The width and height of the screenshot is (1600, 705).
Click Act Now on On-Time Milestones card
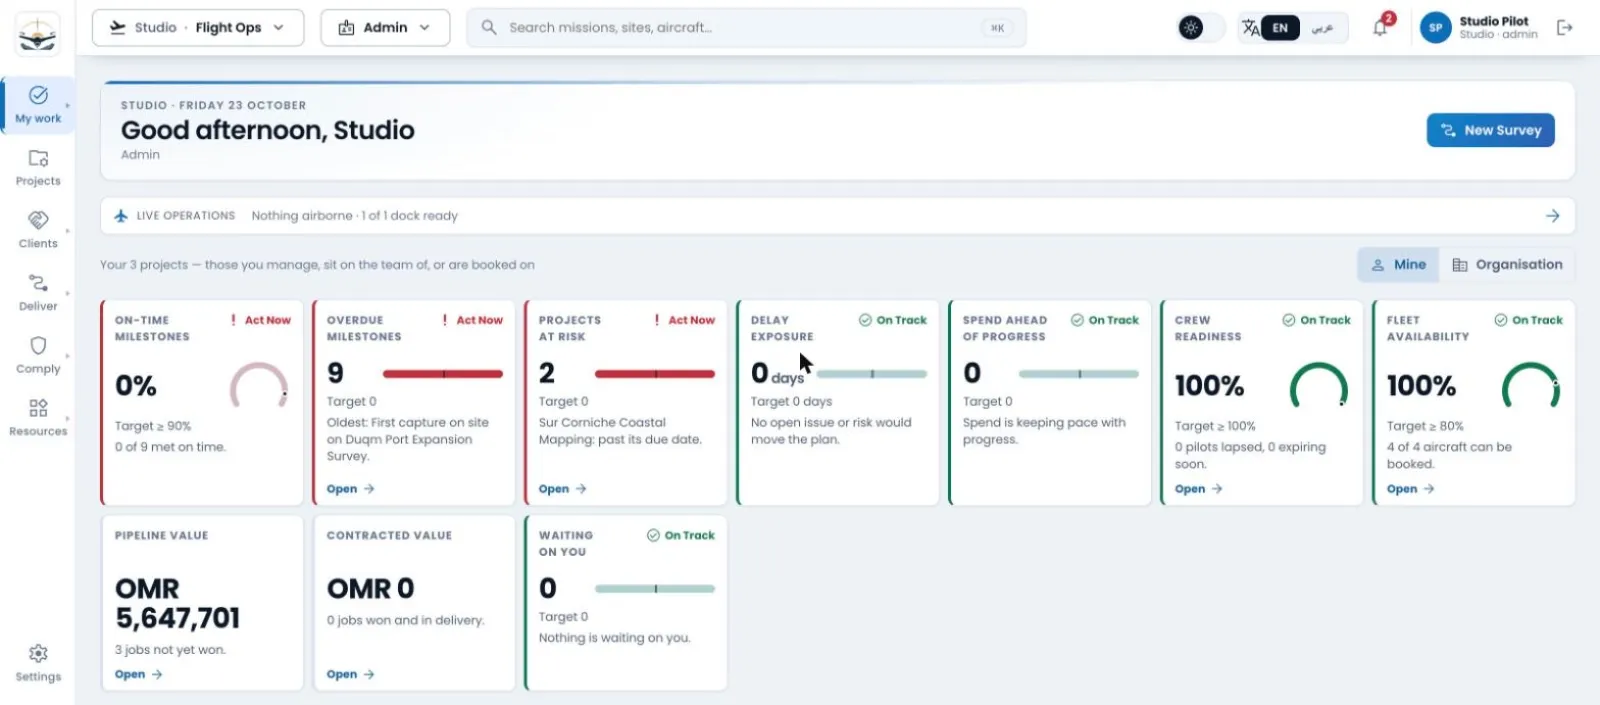point(260,320)
